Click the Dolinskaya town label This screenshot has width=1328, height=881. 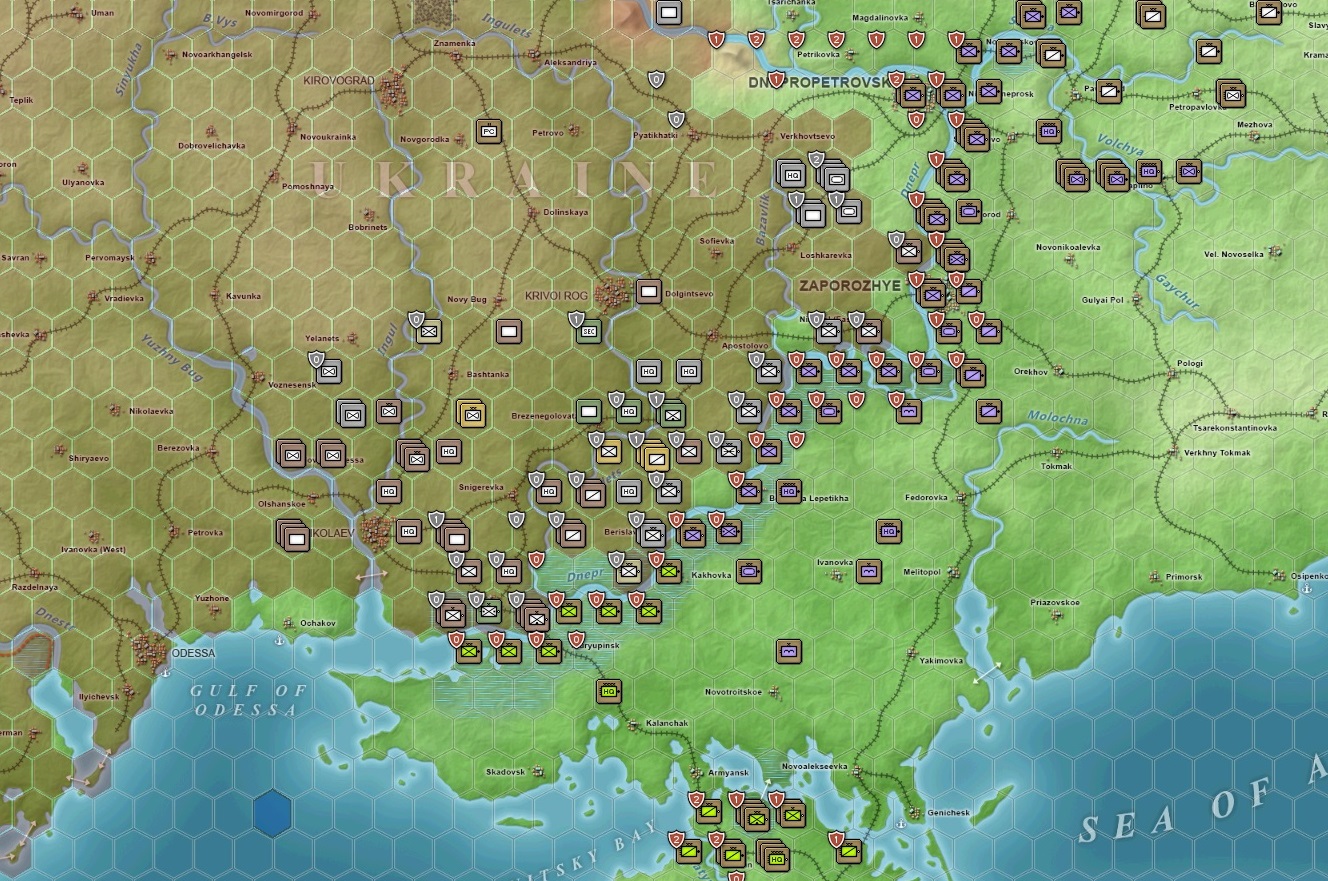coord(565,212)
